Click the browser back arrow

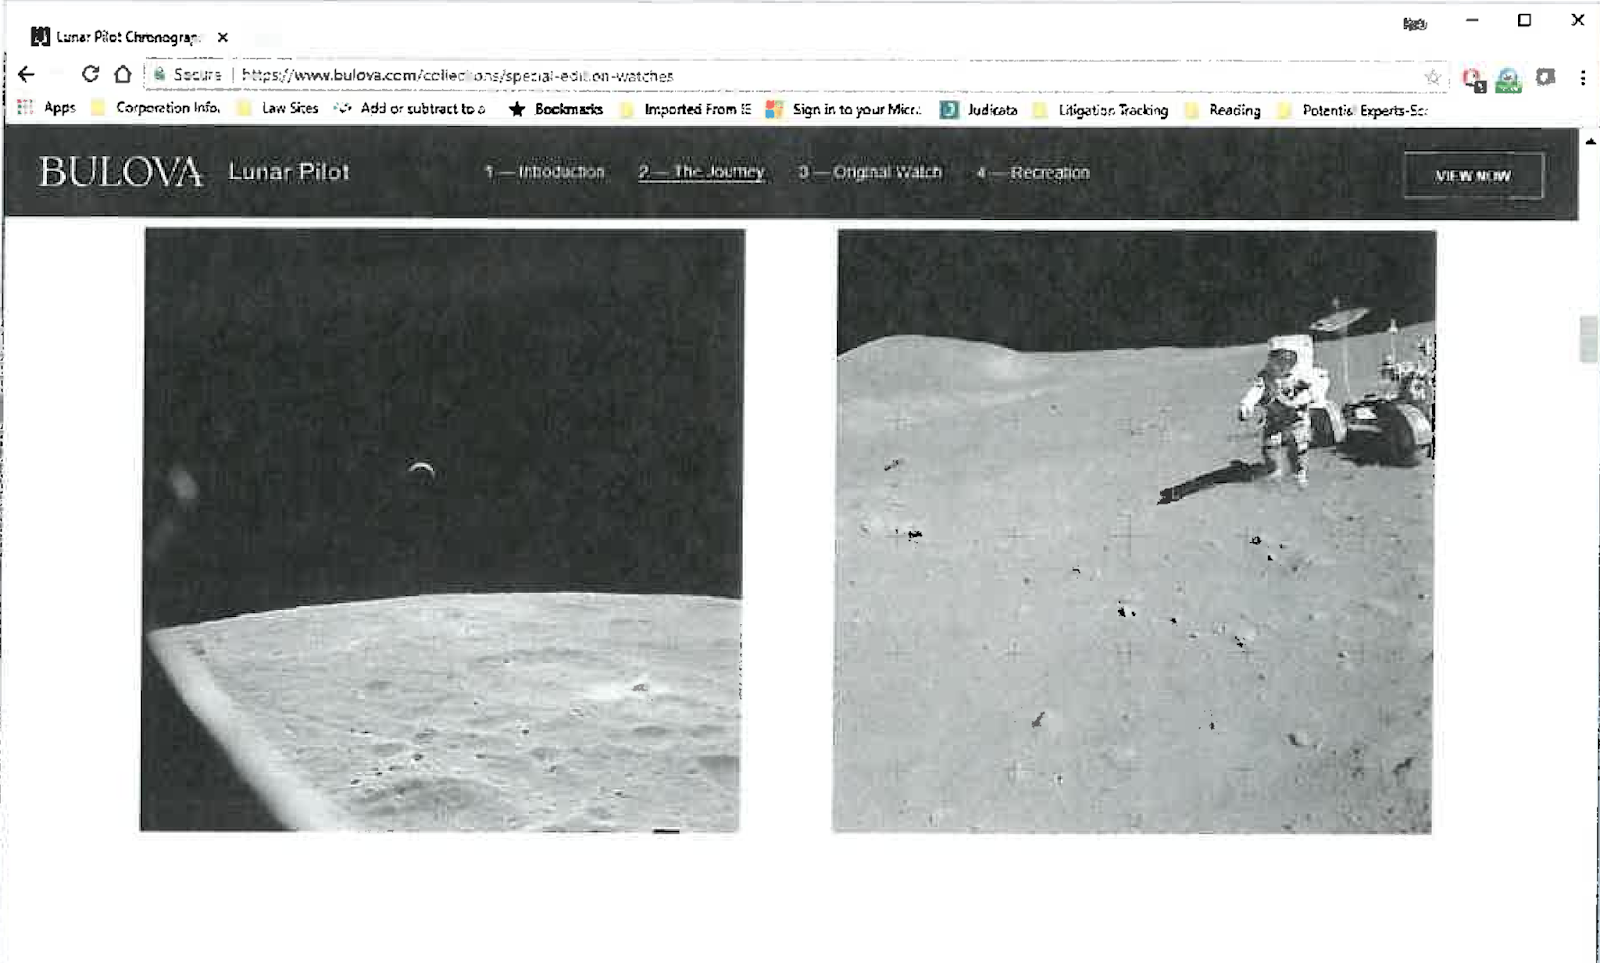pos(27,74)
